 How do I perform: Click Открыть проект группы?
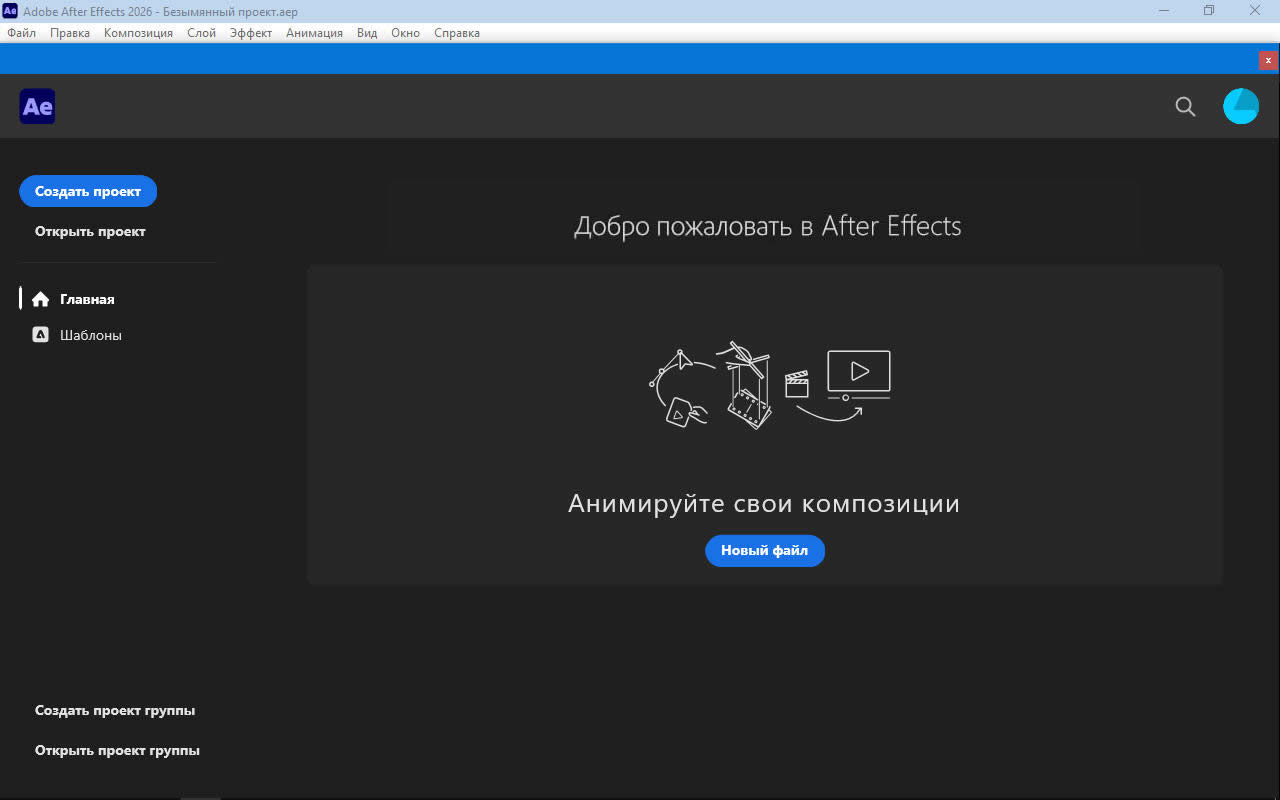point(117,751)
